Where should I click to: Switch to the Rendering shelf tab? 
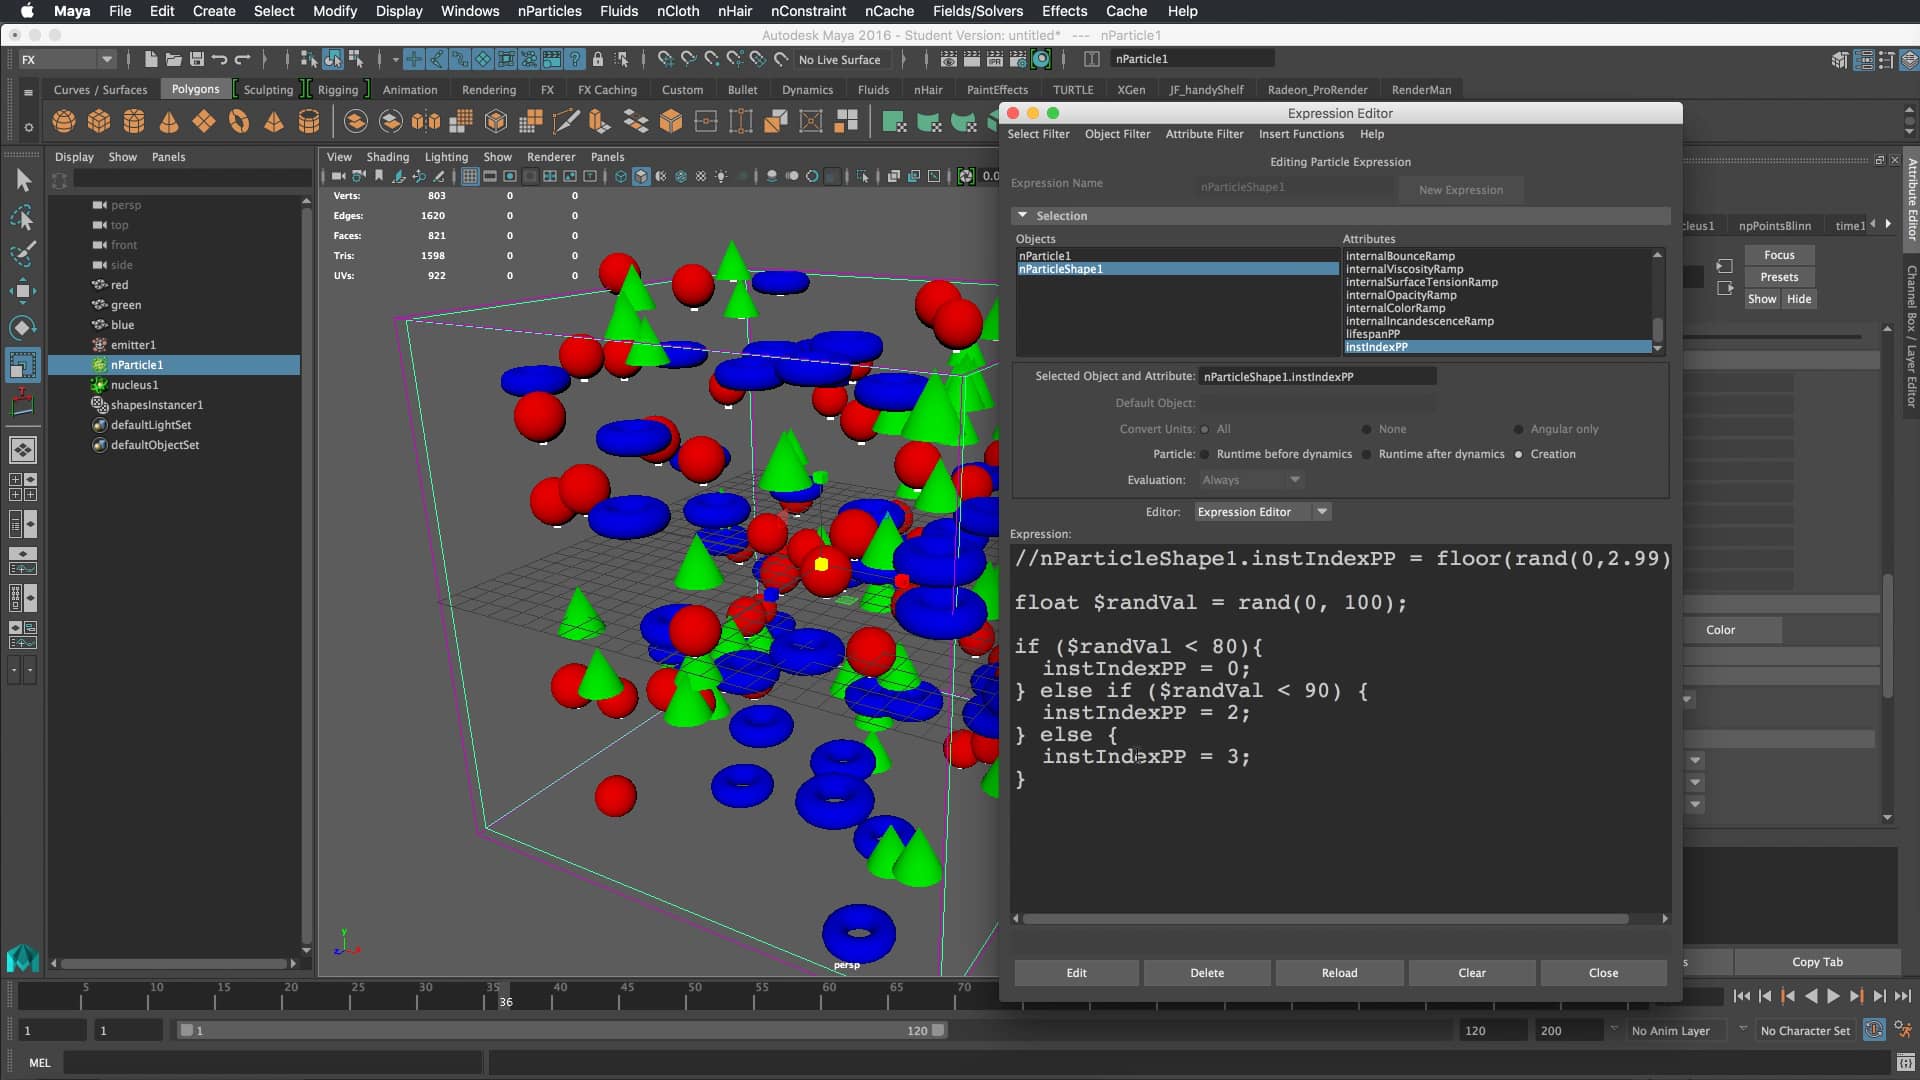click(x=488, y=89)
